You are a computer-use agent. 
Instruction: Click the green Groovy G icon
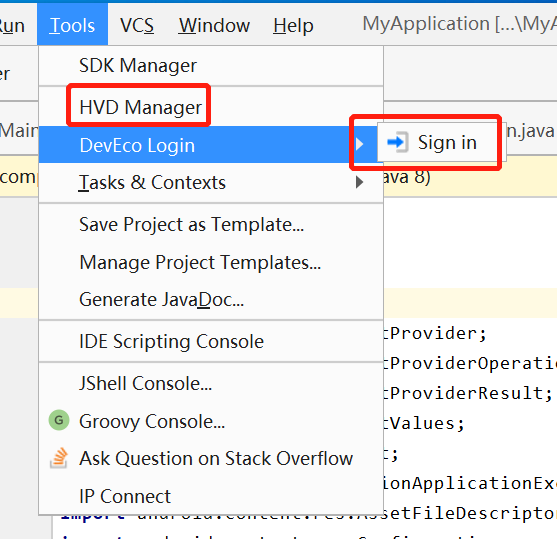coord(59,420)
